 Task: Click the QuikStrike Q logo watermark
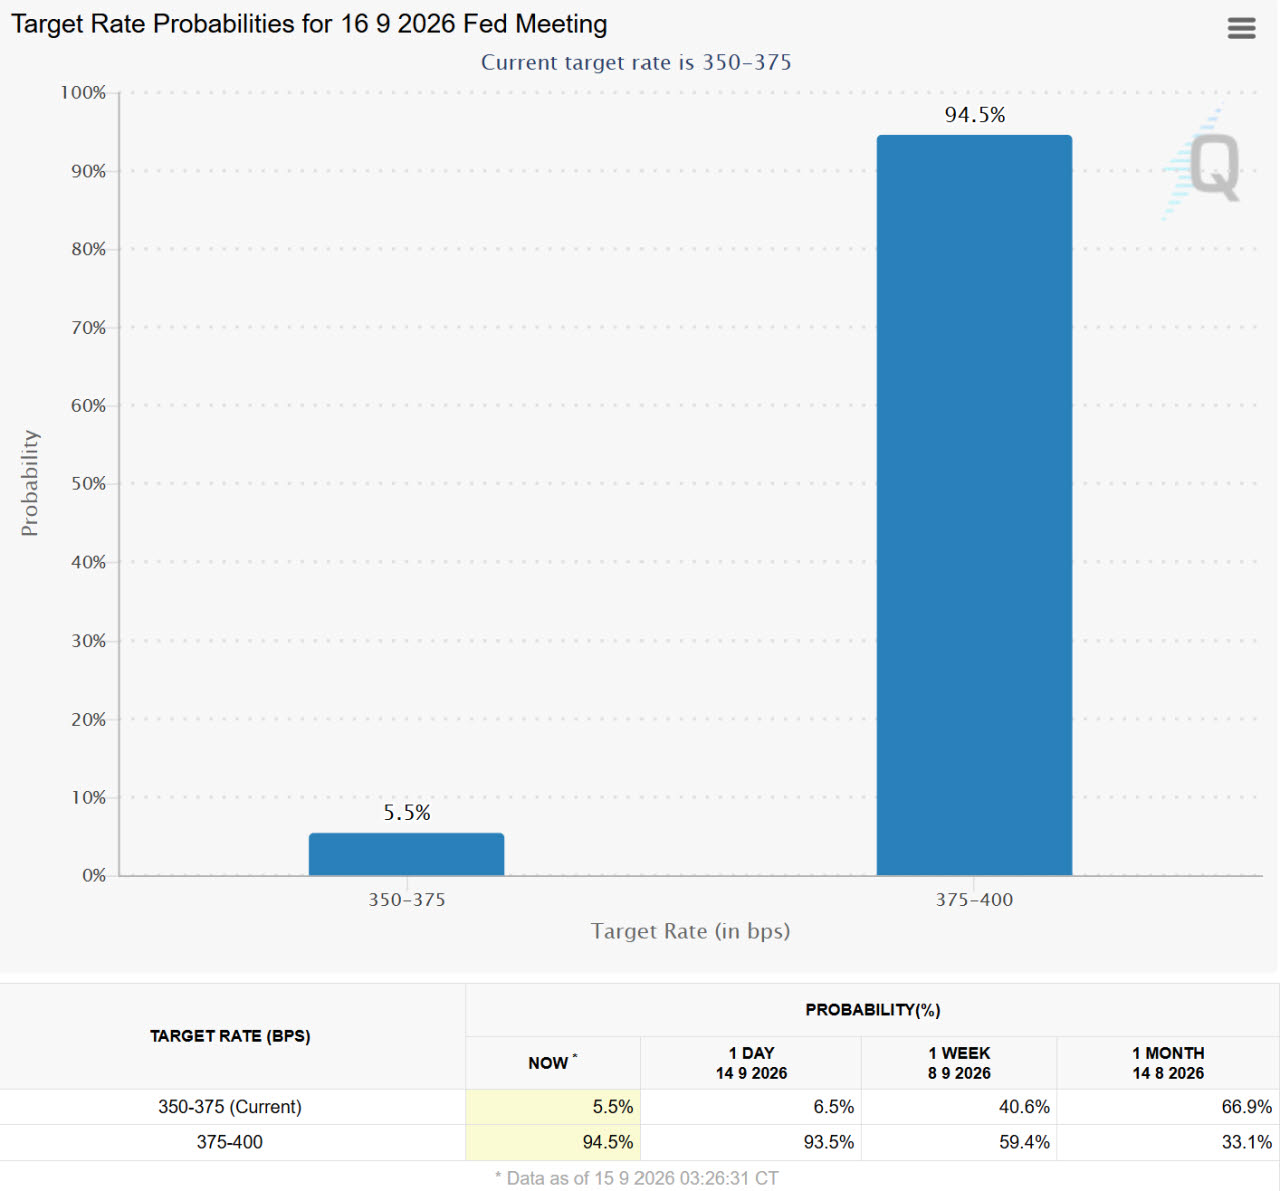pos(1203,164)
